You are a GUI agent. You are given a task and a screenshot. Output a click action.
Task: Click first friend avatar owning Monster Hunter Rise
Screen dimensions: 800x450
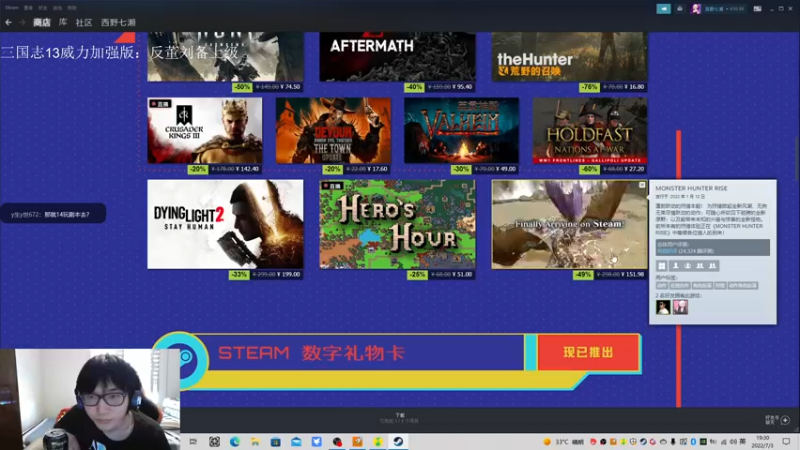663,307
